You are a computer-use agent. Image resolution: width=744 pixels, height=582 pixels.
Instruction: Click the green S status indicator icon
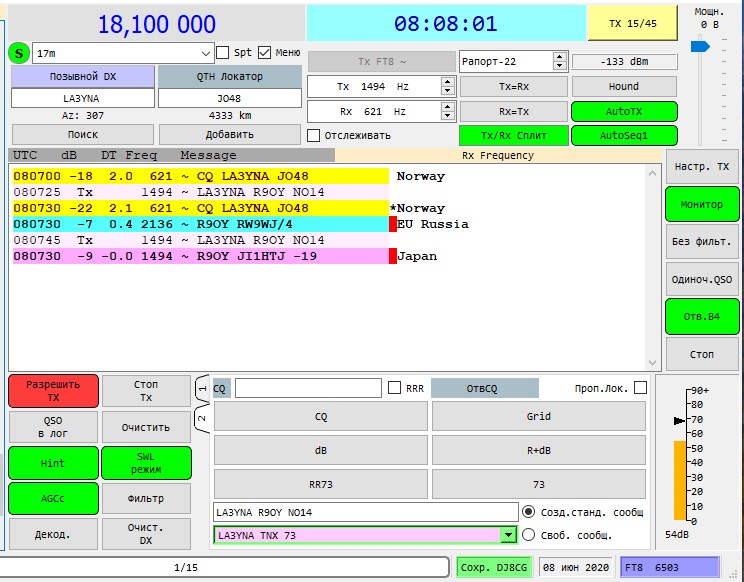coord(19,53)
